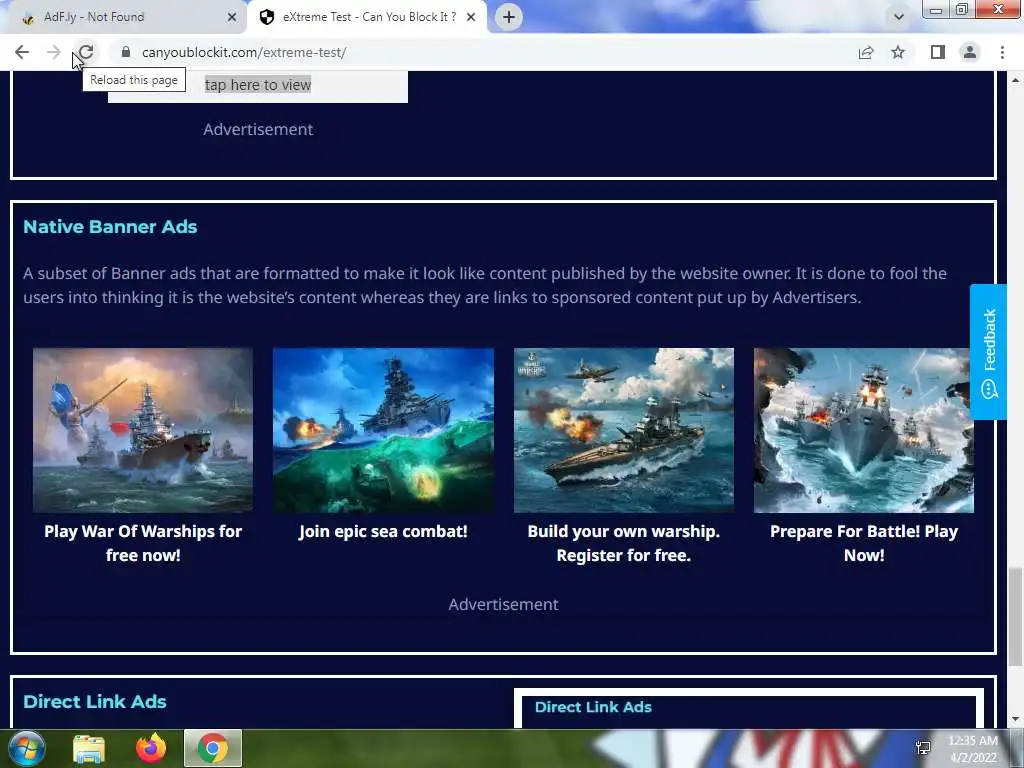The image size is (1024, 768).
Task: Switch to the AdF.ly - Not Found tab
Action: click(x=124, y=17)
